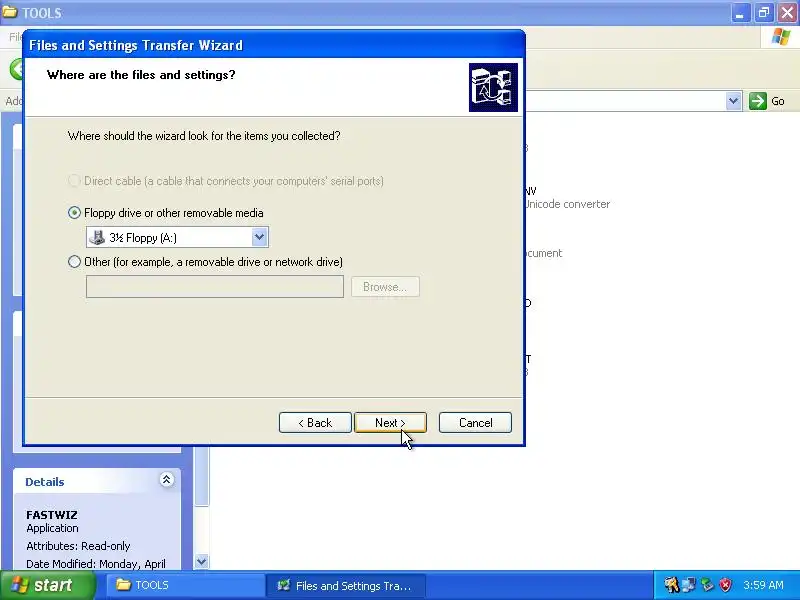The width and height of the screenshot is (800, 600).
Task: Open the address bar dropdown in TOOLS window
Action: click(x=733, y=101)
